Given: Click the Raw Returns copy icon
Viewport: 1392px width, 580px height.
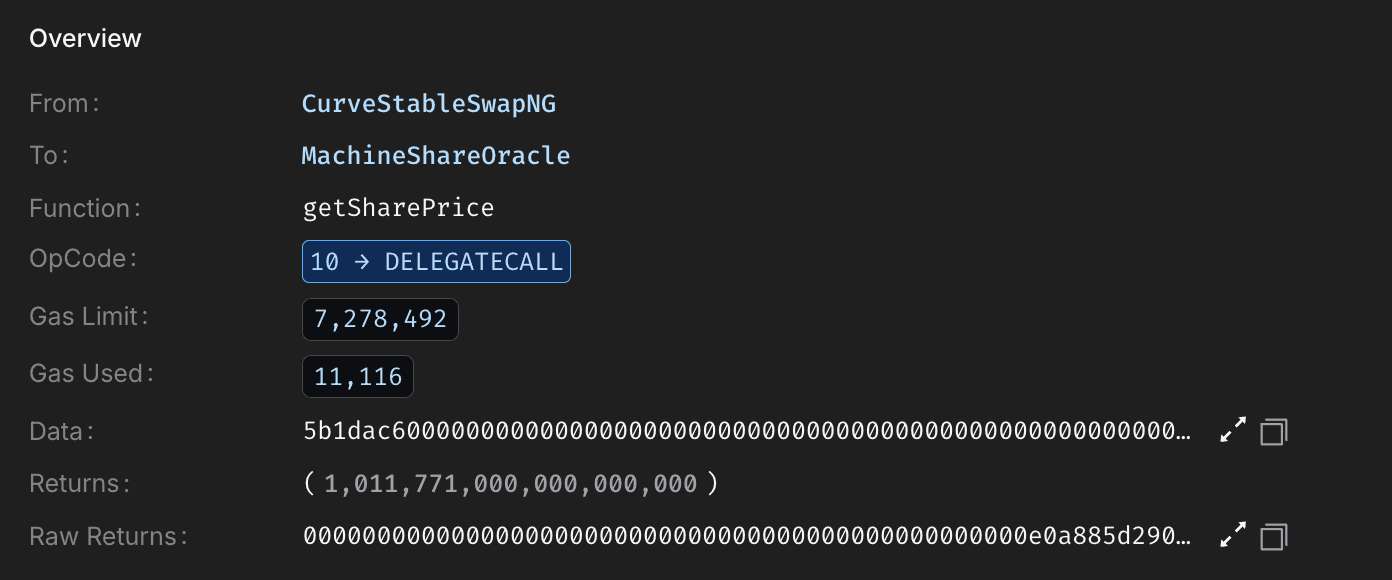Looking at the screenshot, I should (1273, 536).
